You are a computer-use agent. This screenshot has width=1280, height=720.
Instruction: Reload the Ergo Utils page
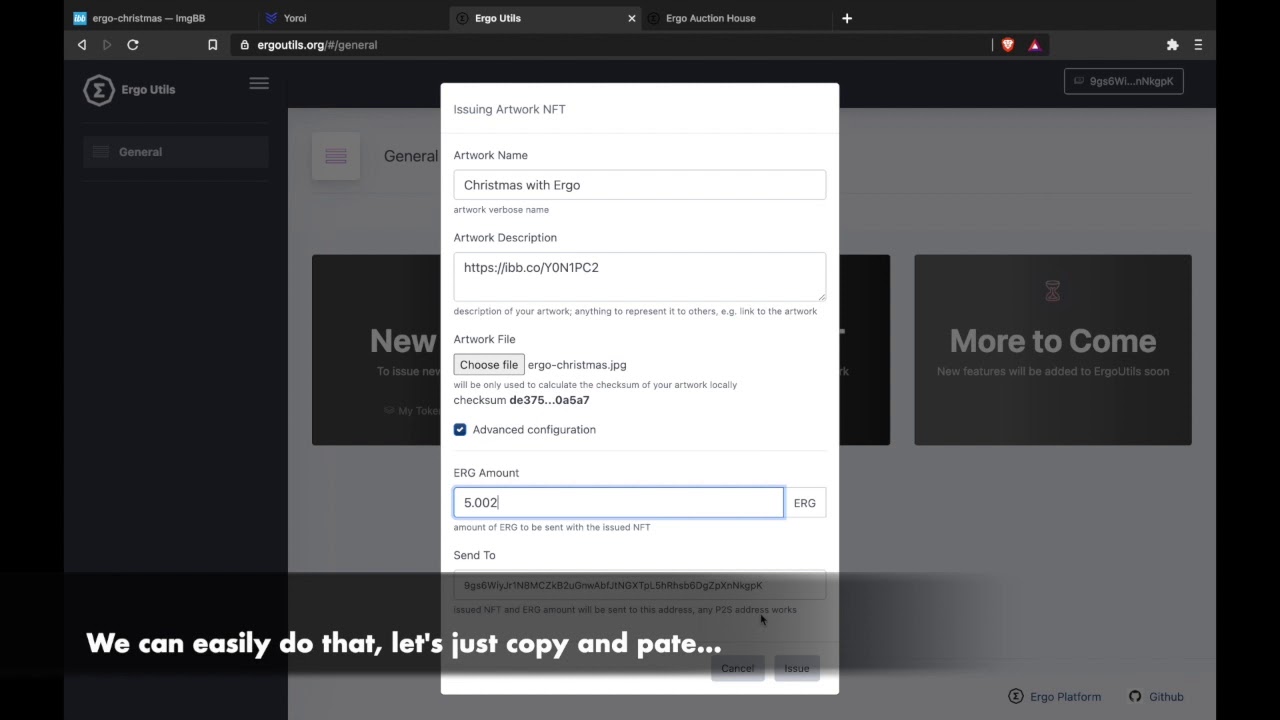133,45
